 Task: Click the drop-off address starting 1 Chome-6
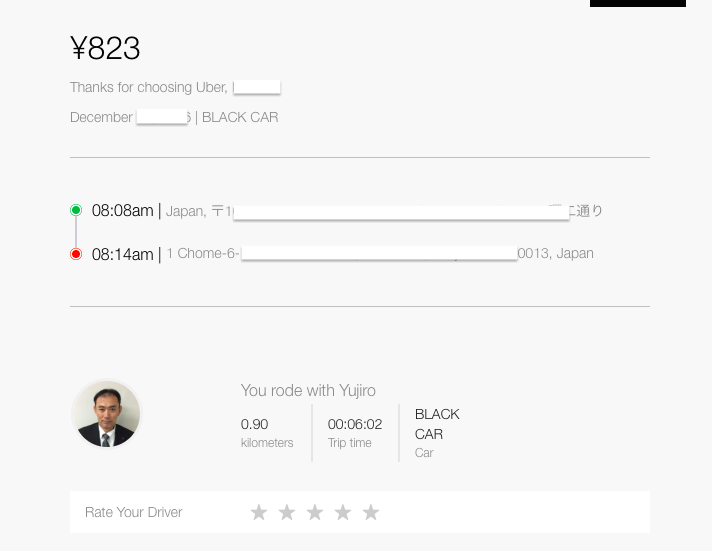[380, 253]
